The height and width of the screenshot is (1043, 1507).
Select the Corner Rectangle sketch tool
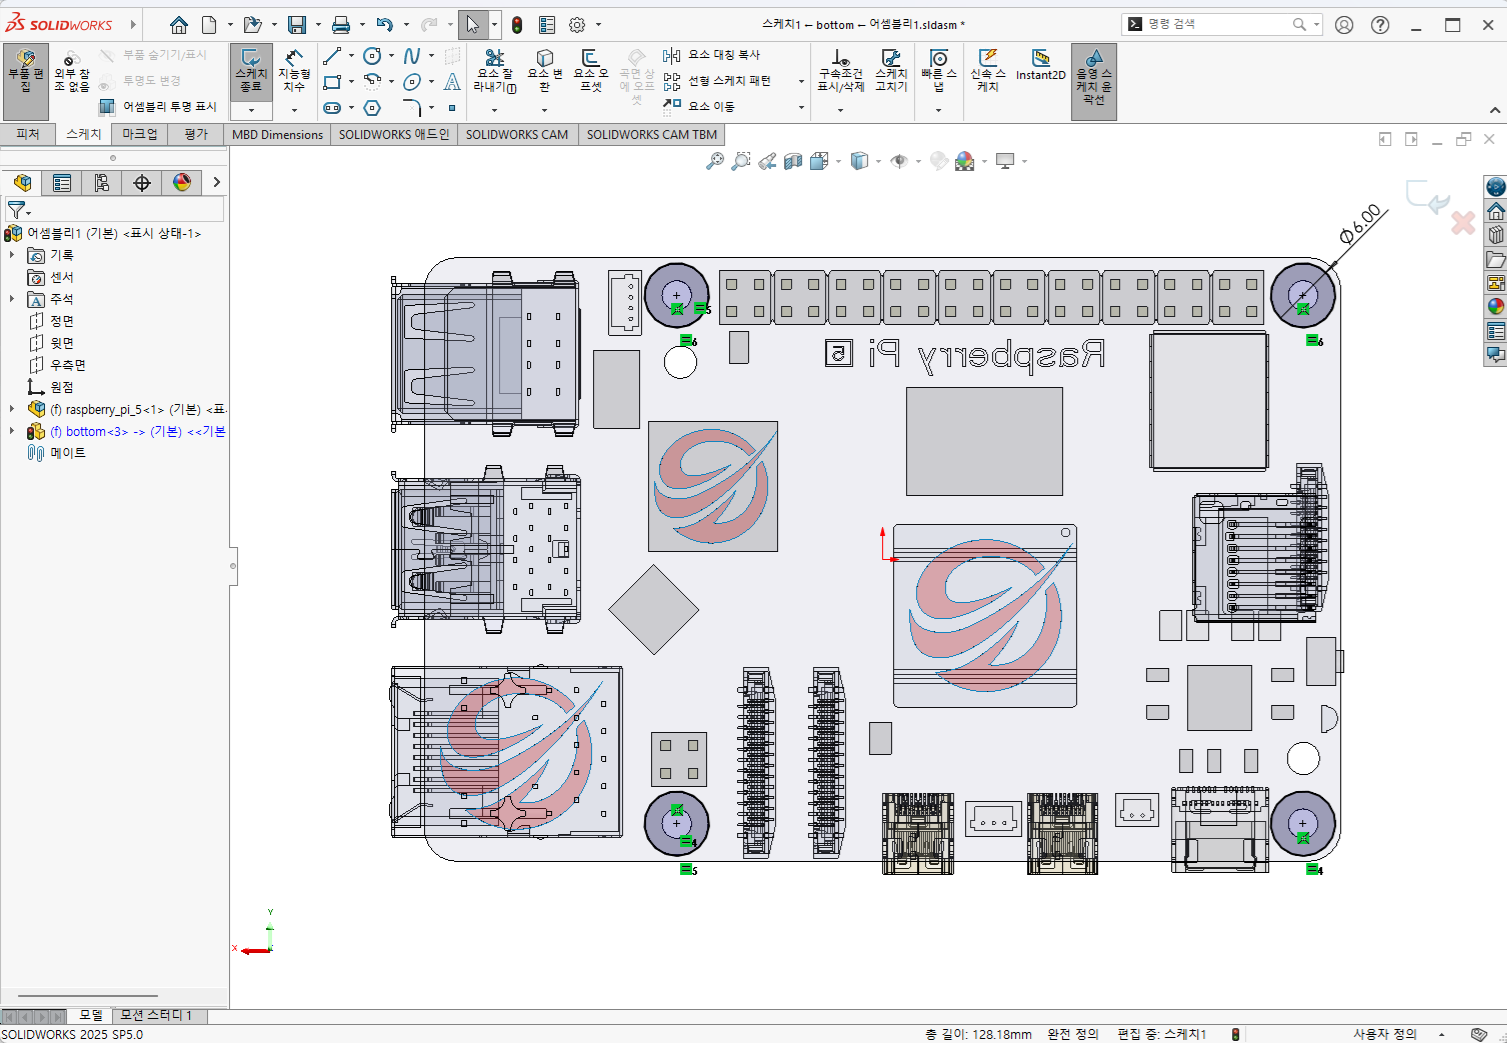click(x=333, y=82)
